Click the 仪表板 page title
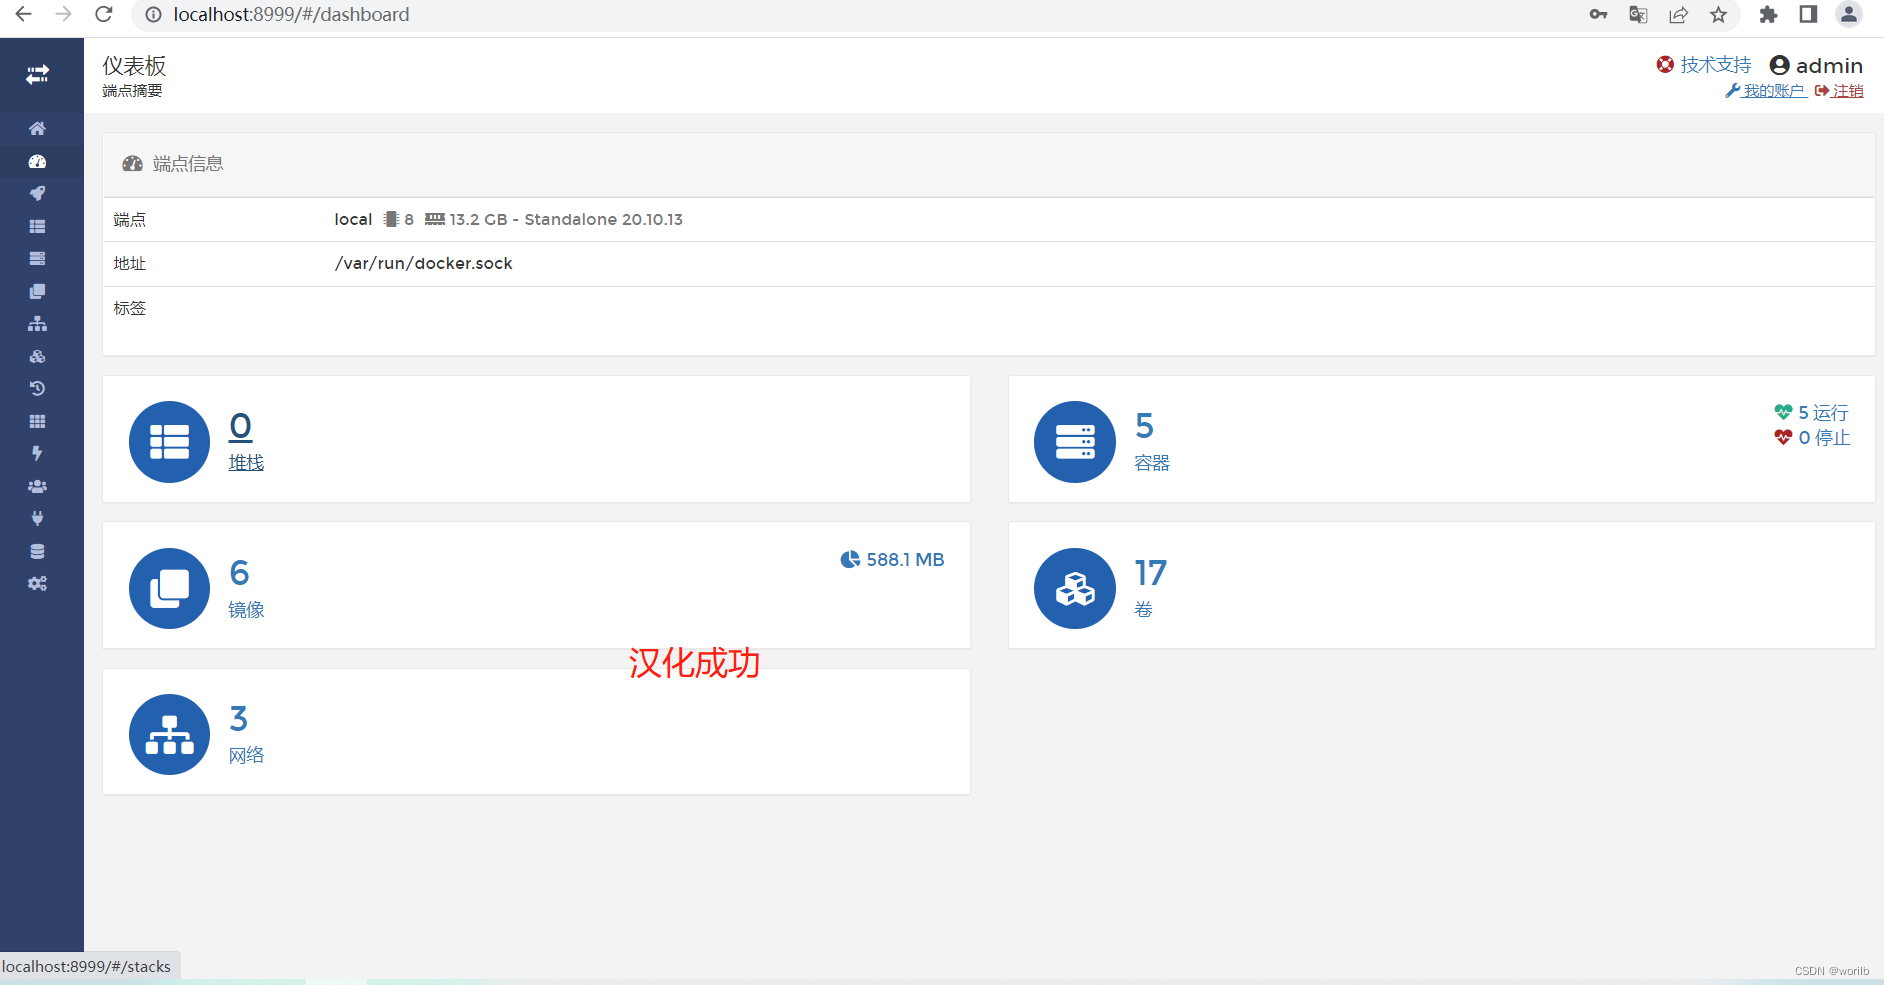The width and height of the screenshot is (1884, 985). 134,66
